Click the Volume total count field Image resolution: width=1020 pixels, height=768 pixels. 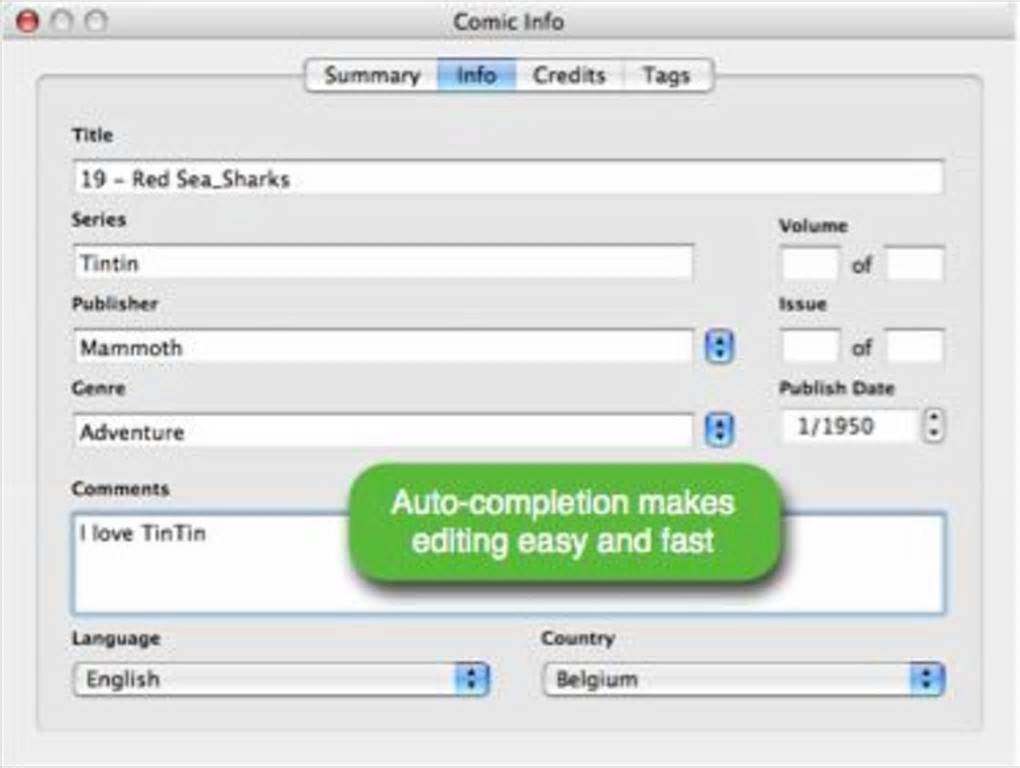914,265
